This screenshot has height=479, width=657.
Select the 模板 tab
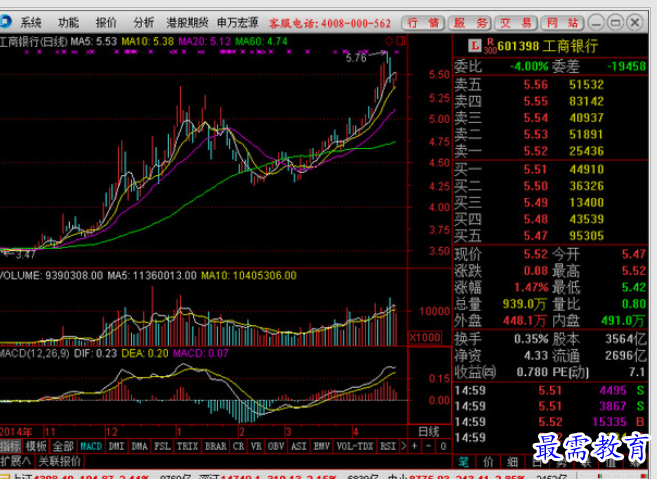[x=36, y=446]
